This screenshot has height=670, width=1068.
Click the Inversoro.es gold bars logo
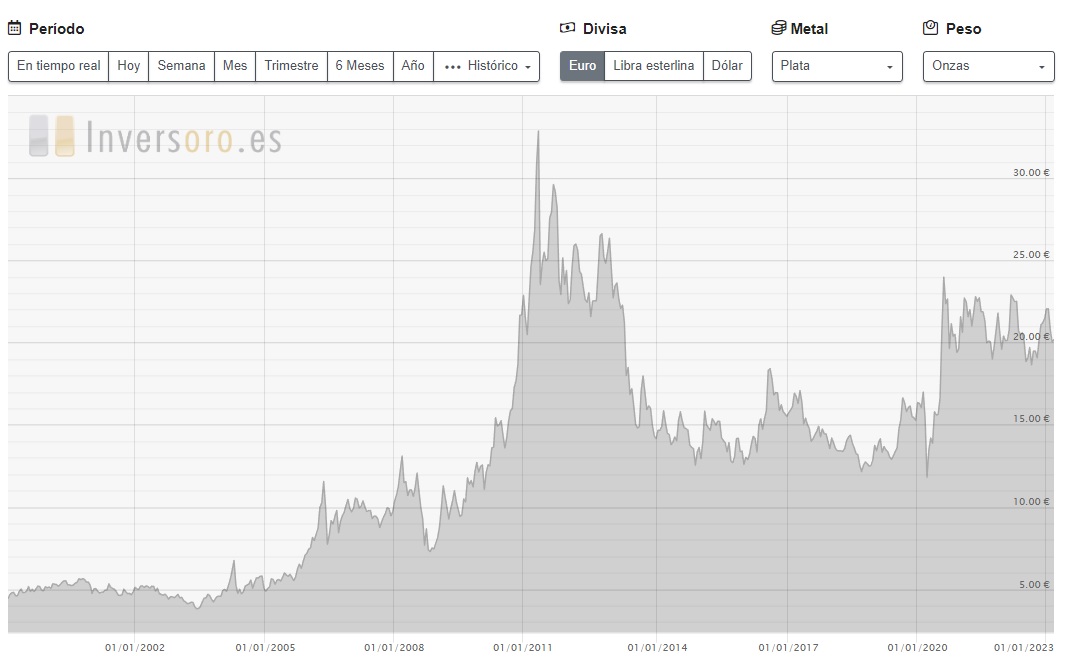click(52, 136)
